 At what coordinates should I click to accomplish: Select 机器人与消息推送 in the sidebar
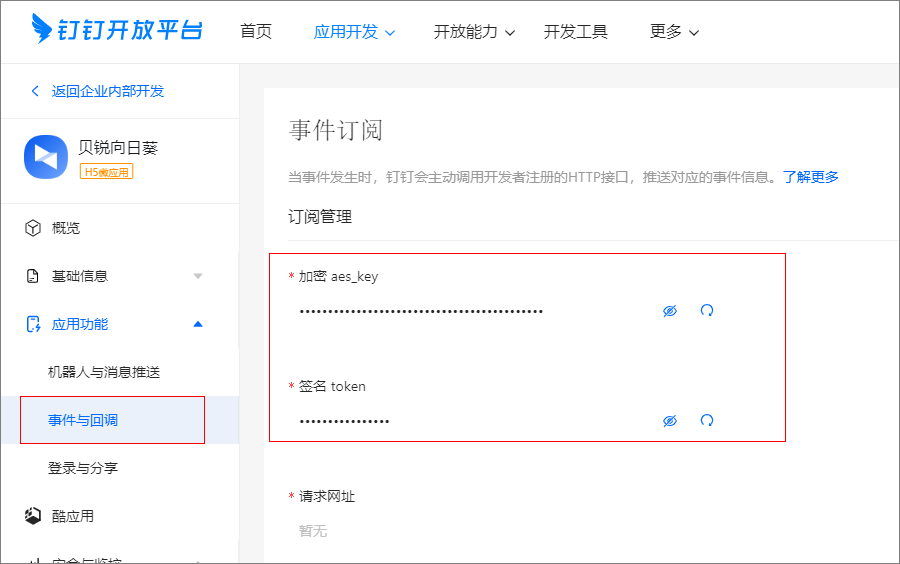[x=104, y=372]
